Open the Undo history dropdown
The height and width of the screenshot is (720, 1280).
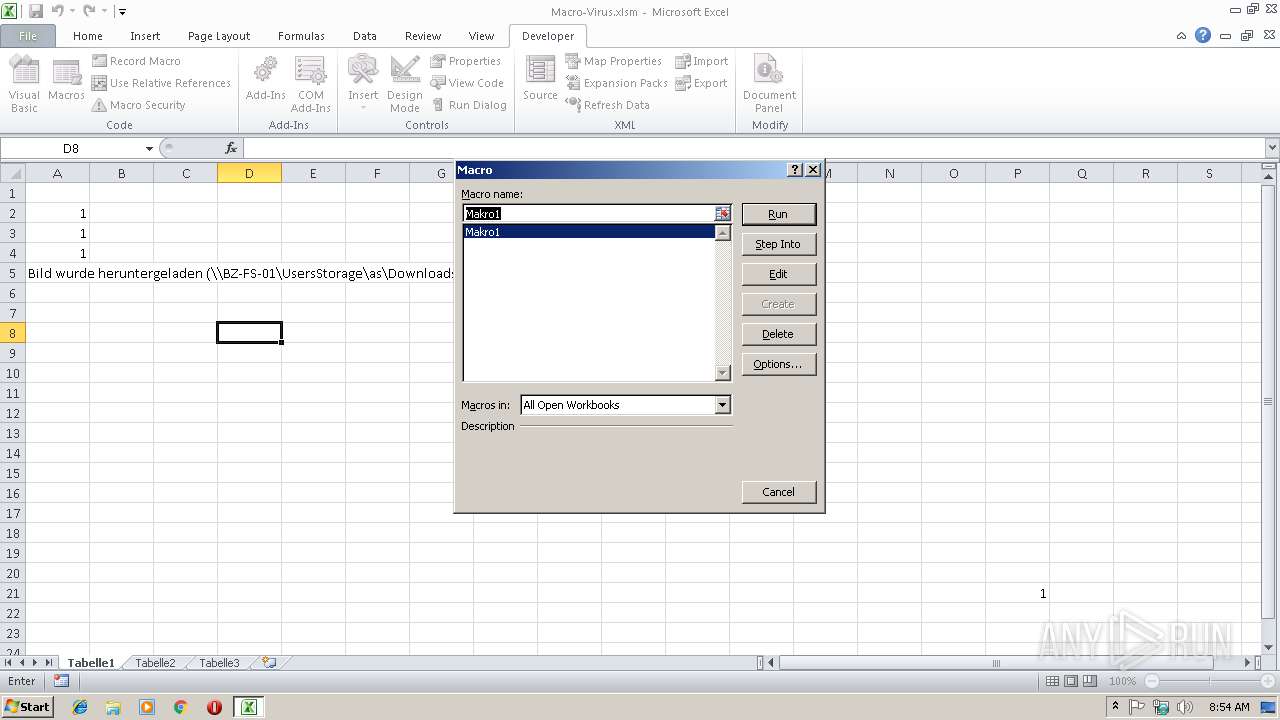tap(73, 12)
